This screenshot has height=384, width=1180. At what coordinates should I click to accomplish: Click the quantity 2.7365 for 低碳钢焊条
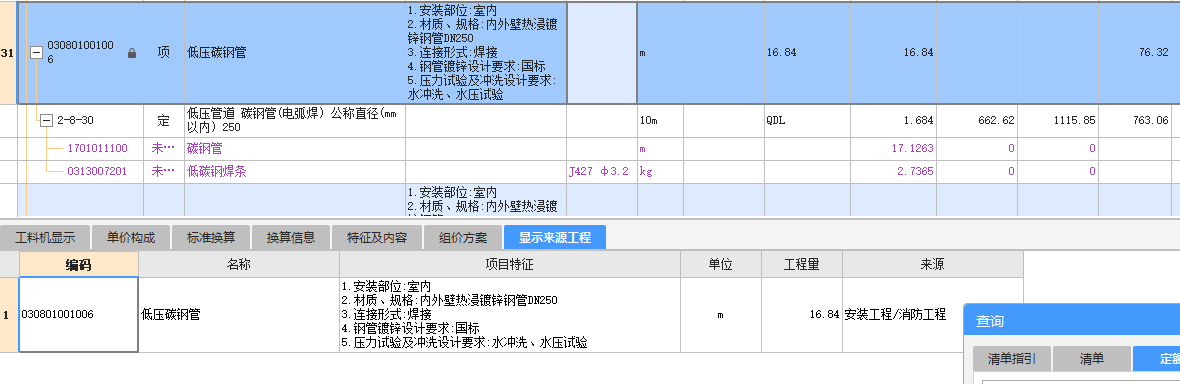tap(915, 172)
